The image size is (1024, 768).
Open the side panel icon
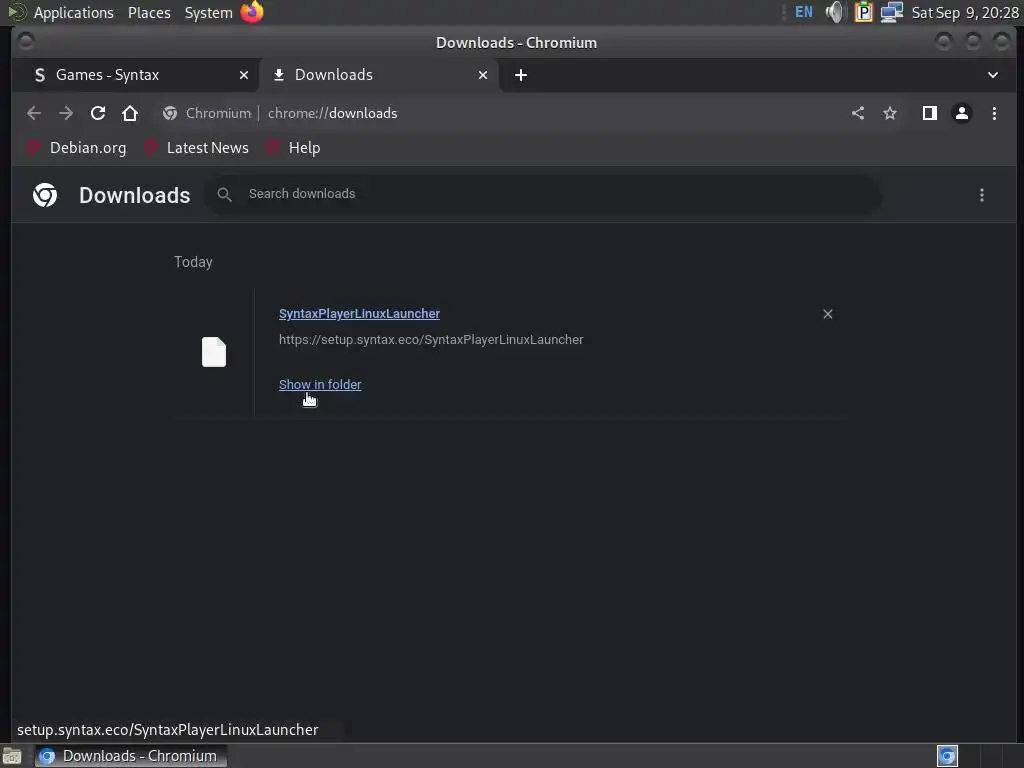coord(929,113)
